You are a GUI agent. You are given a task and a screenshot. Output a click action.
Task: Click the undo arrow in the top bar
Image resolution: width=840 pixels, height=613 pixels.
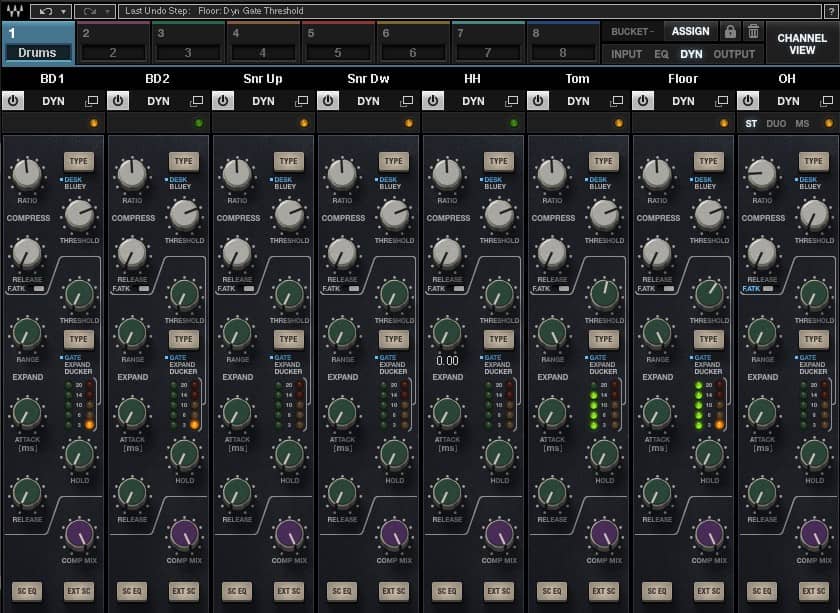[x=45, y=10]
